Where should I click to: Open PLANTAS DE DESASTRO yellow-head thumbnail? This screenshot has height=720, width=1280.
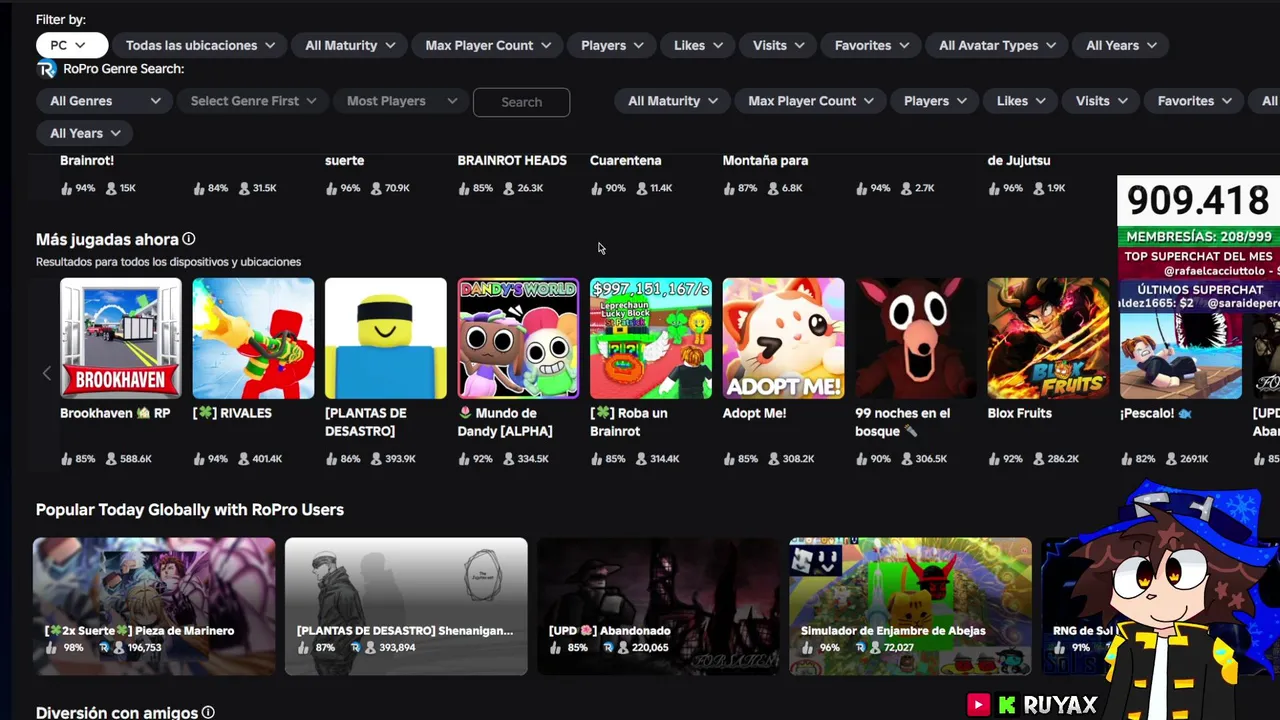385,338
